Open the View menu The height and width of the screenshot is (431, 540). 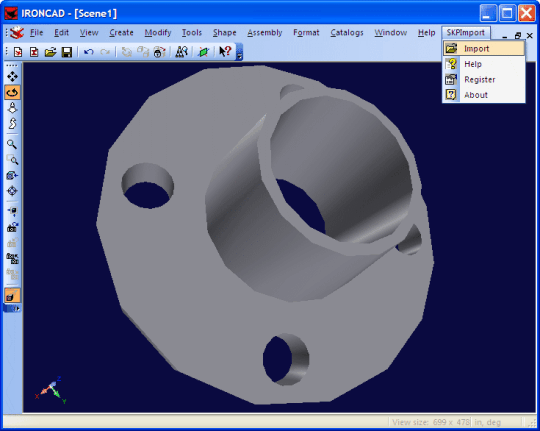click(89, 33)
